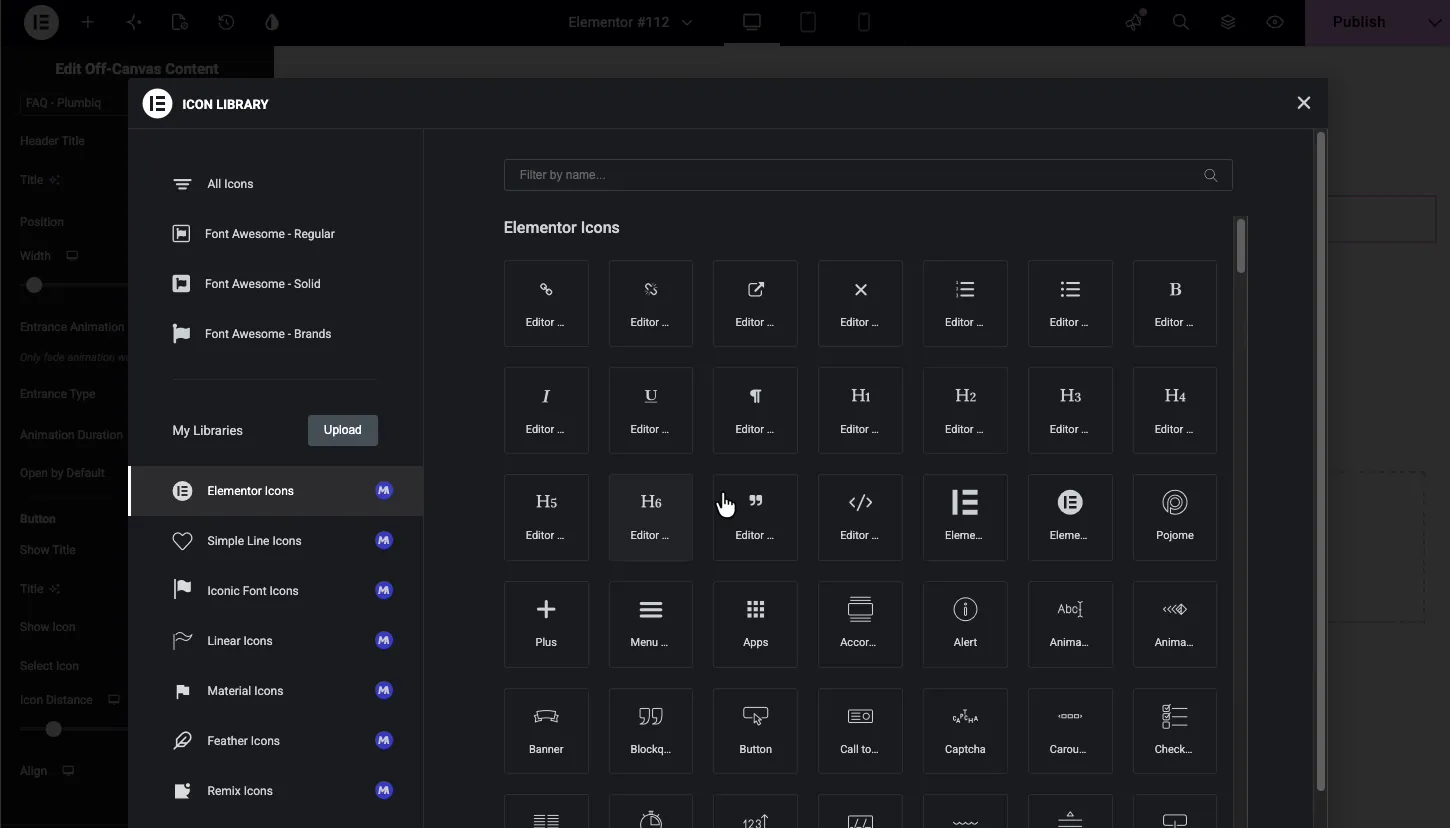Choose the Banner icon
The height and width of the screenshot is (828, 1450).
546,731
